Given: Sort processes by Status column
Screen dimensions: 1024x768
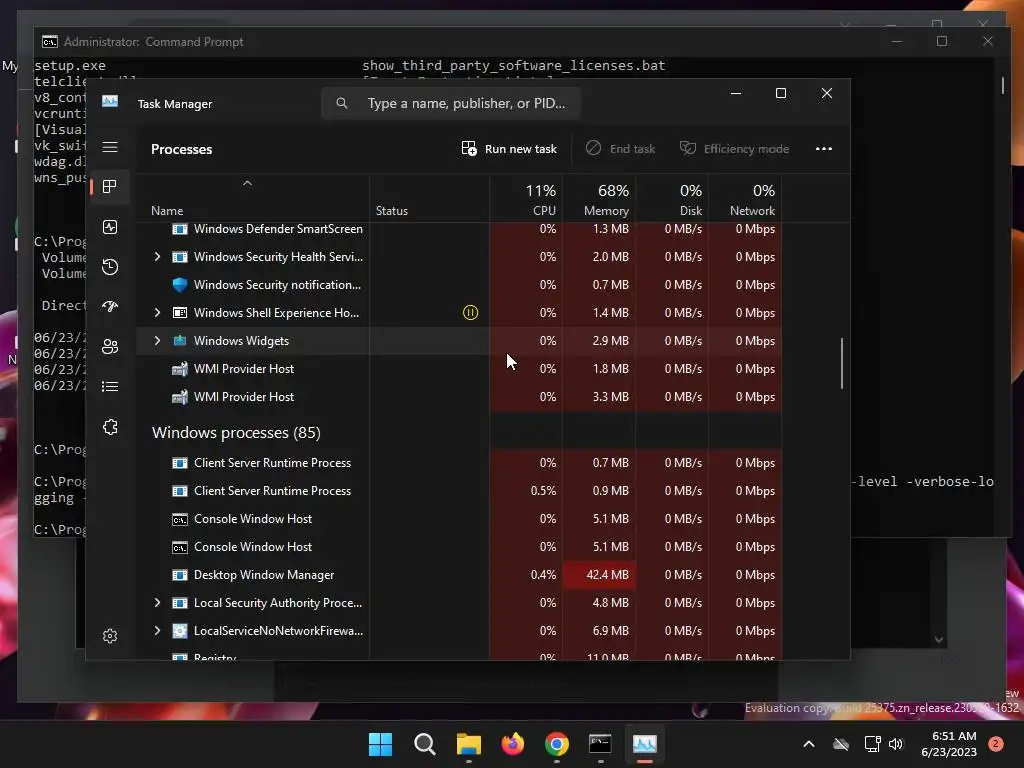Looking at the screenshot, I should pos(429,199).
